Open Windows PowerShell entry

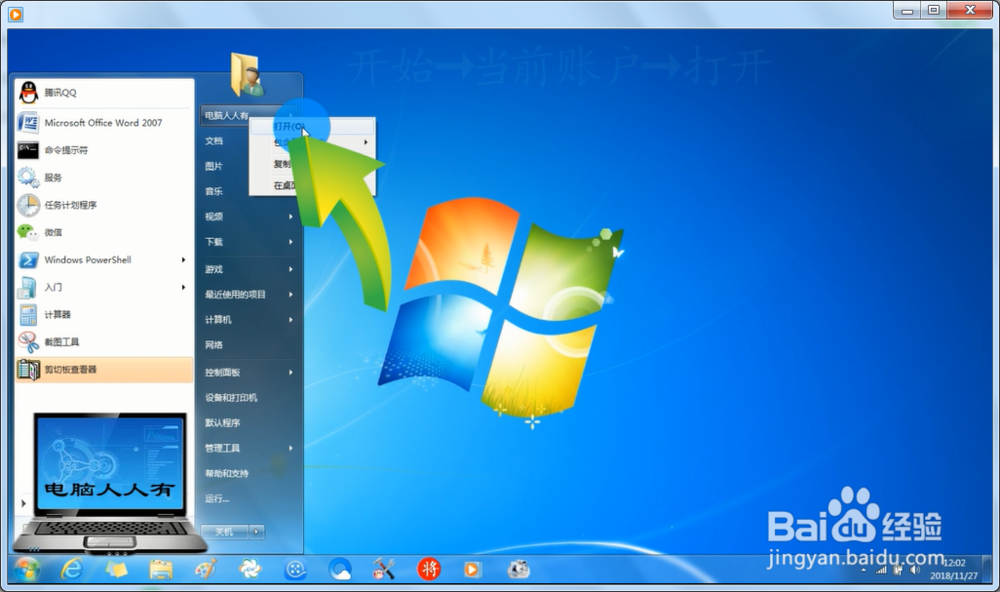(104, 260)
